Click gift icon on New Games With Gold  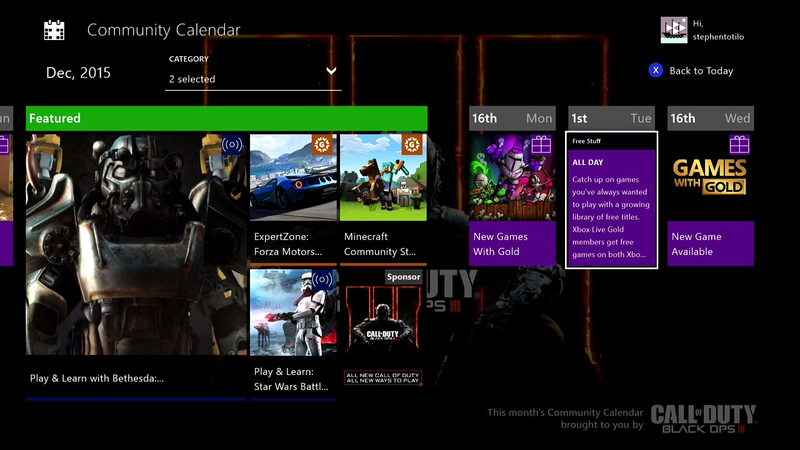click(x=541, y=145)
